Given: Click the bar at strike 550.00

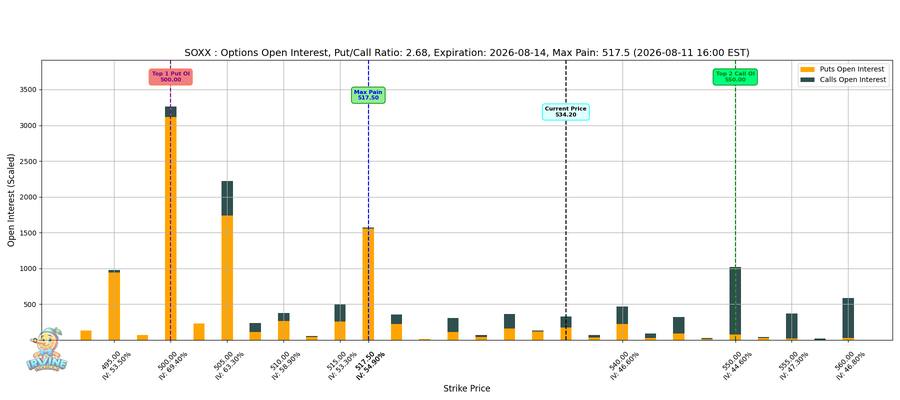Looking at the screenshot, I should point(735,304).
